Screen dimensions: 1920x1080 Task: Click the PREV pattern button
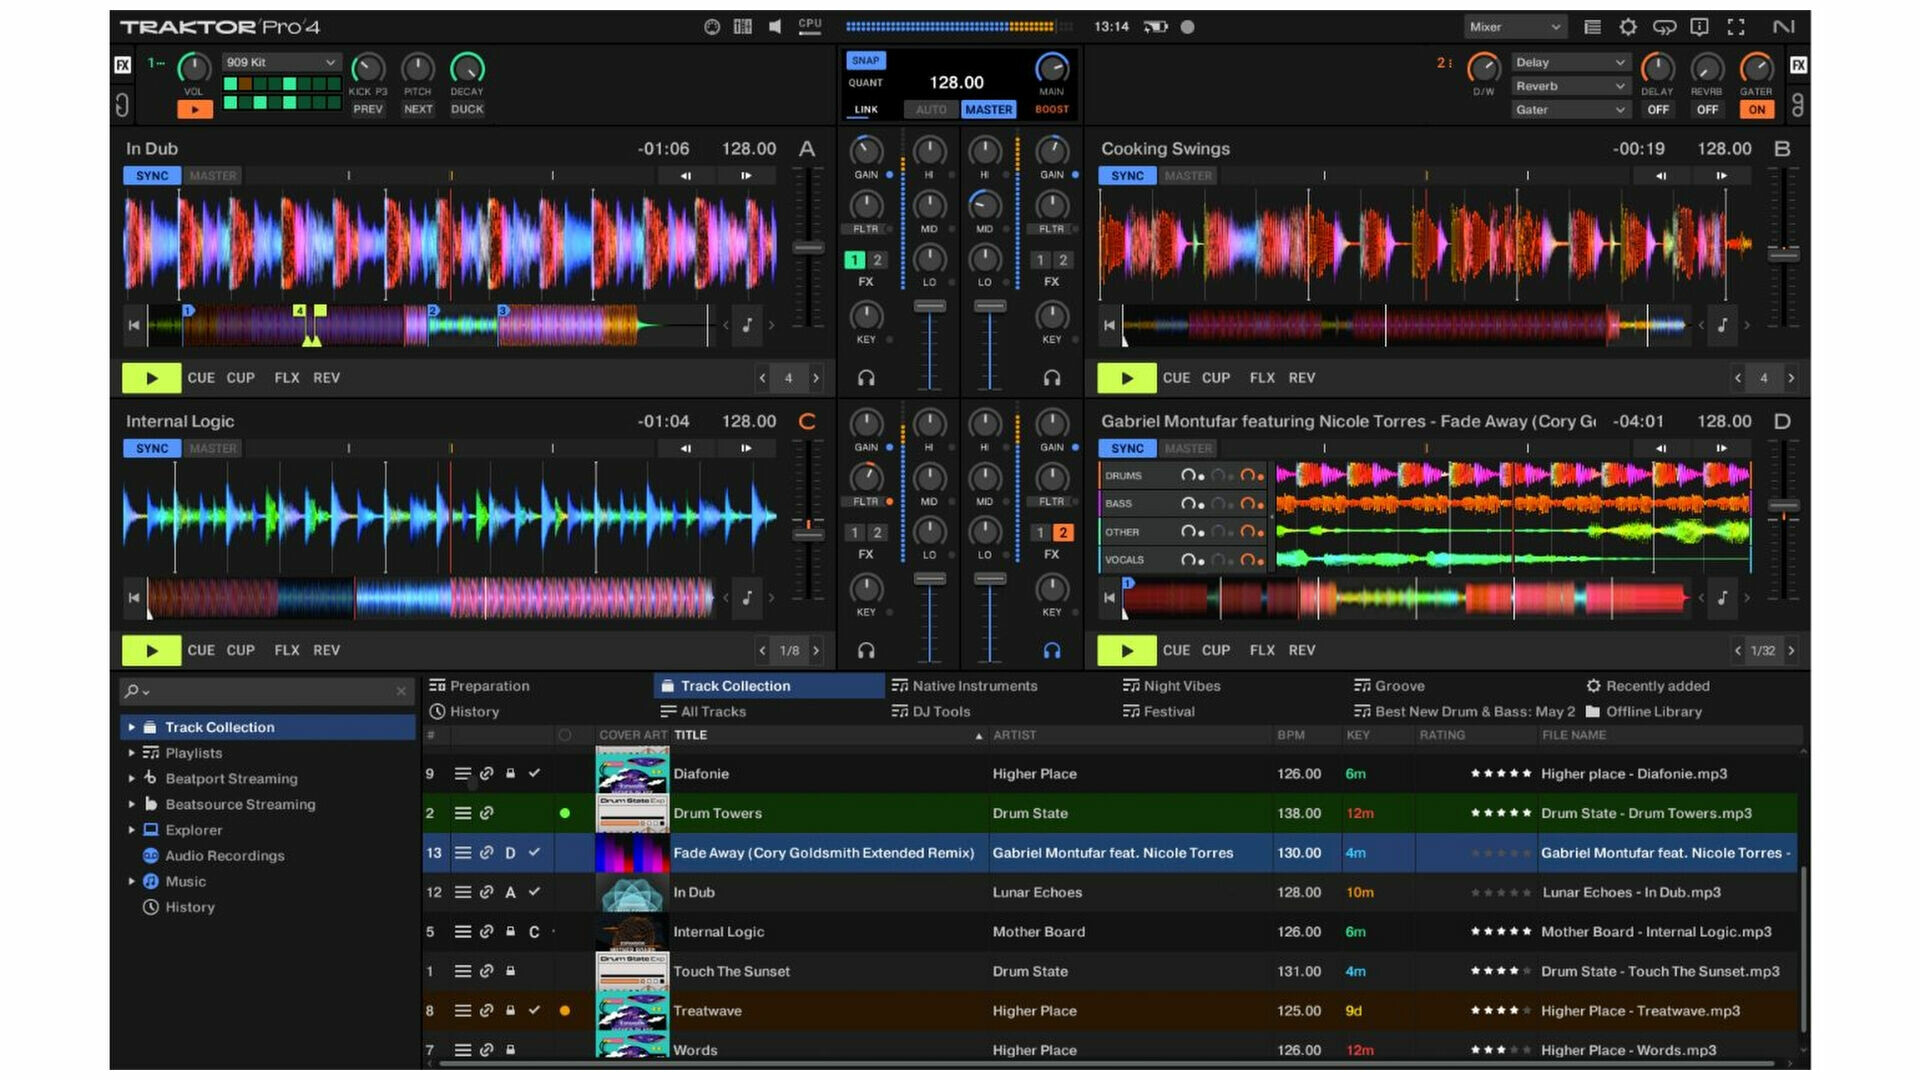[x=368, y=109]
